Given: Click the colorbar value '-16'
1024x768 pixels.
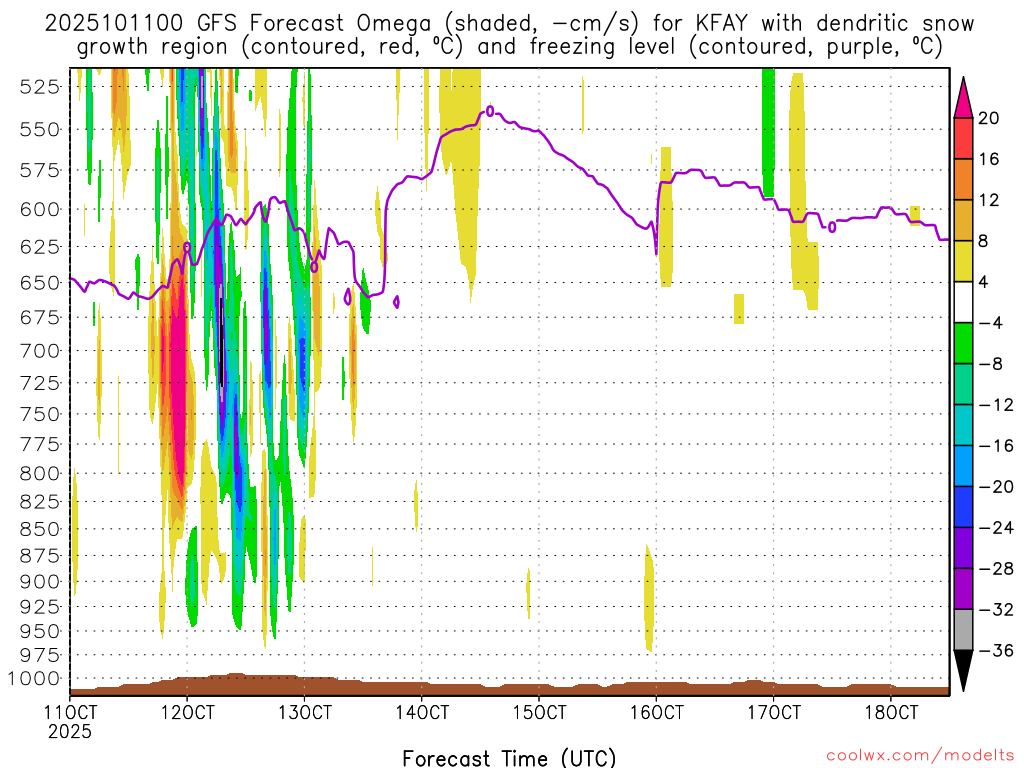Looking at the screenshot, I should click(996, 446).
